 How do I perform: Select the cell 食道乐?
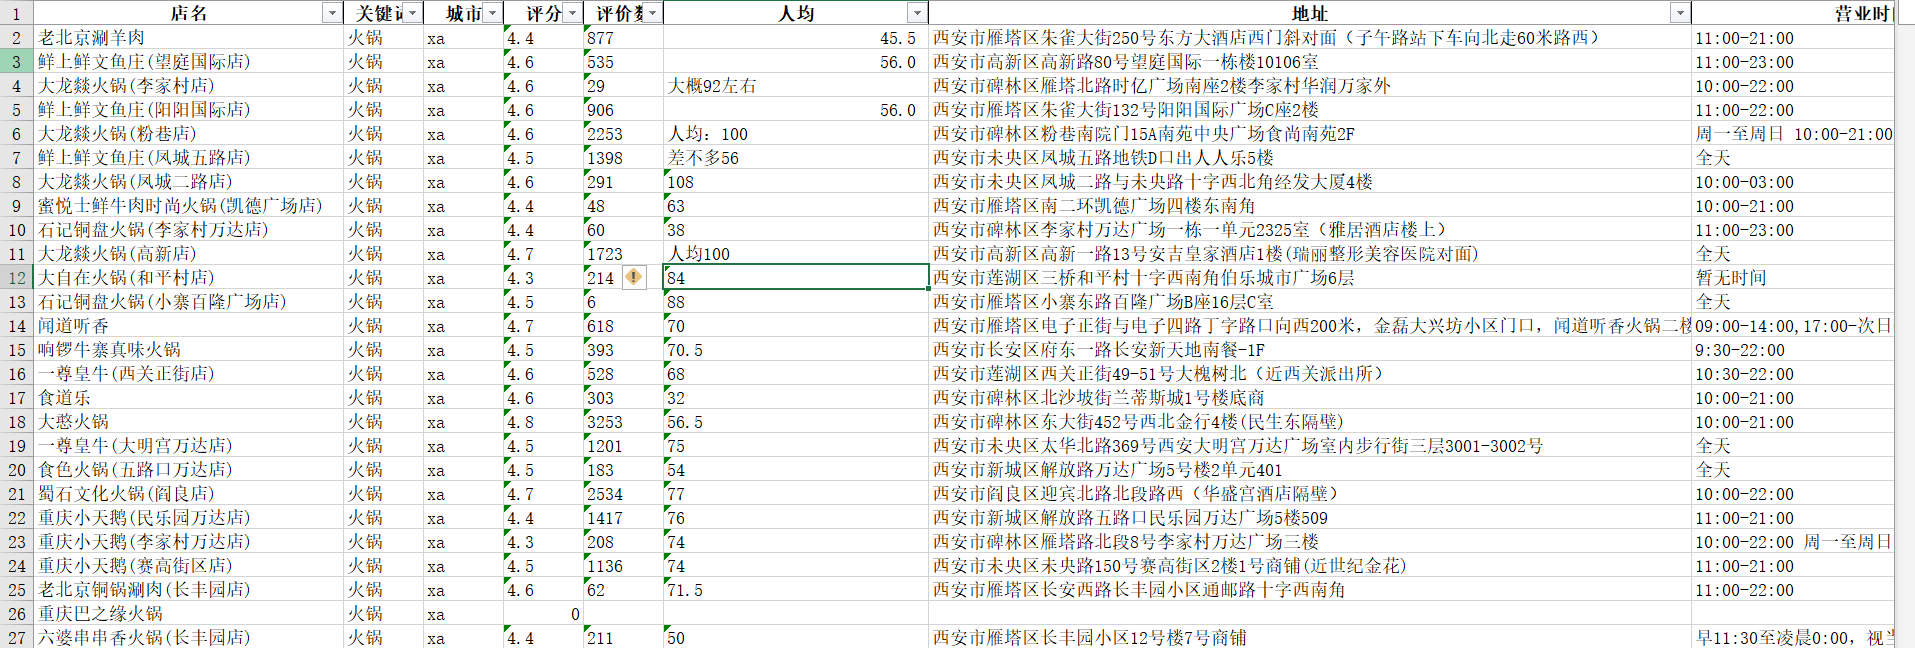point(189,398)
